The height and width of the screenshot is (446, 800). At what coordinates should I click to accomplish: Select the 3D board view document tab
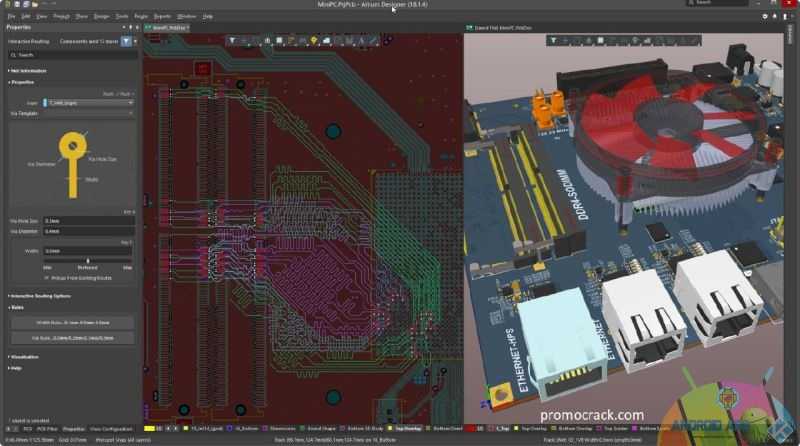[499, 28]
